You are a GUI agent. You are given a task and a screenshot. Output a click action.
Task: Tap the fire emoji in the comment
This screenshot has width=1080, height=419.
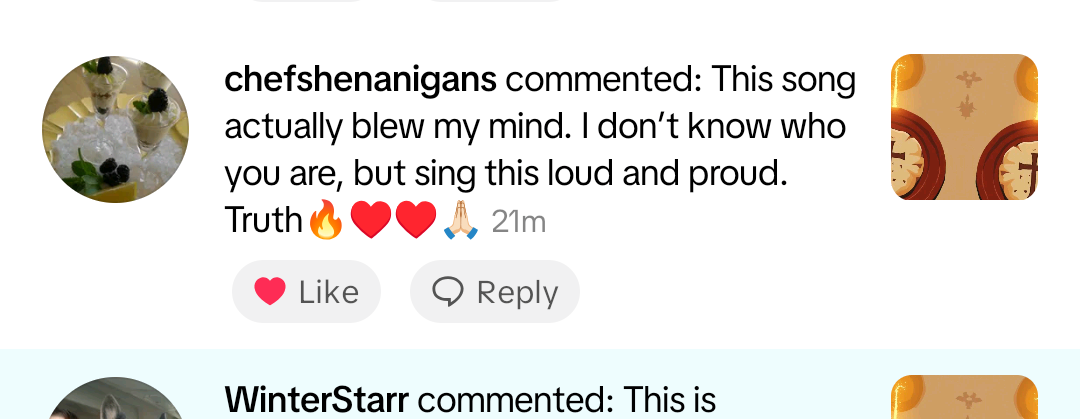click(325, 220)
